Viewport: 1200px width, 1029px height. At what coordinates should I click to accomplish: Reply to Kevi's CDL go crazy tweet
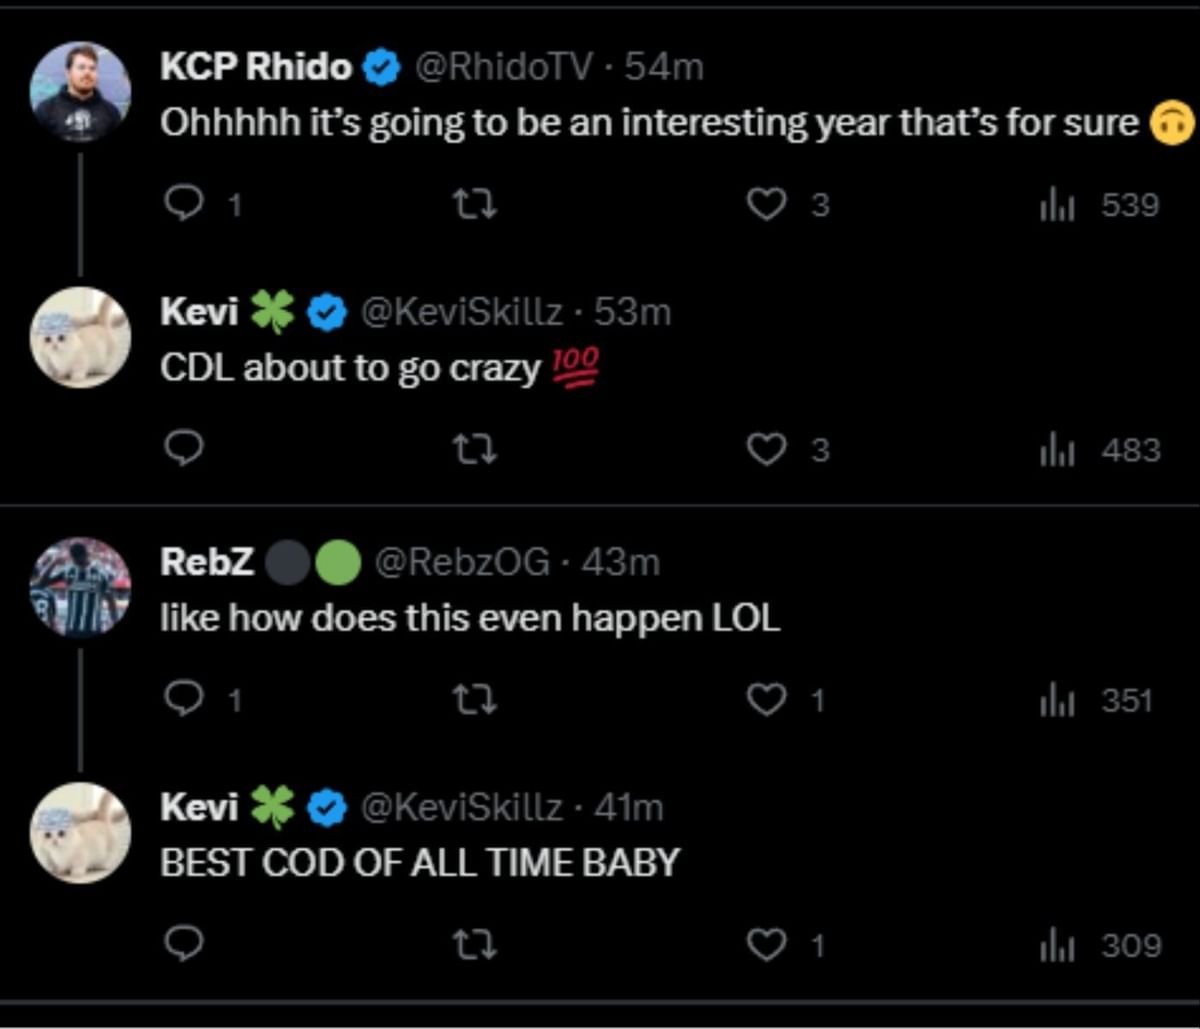184,450
